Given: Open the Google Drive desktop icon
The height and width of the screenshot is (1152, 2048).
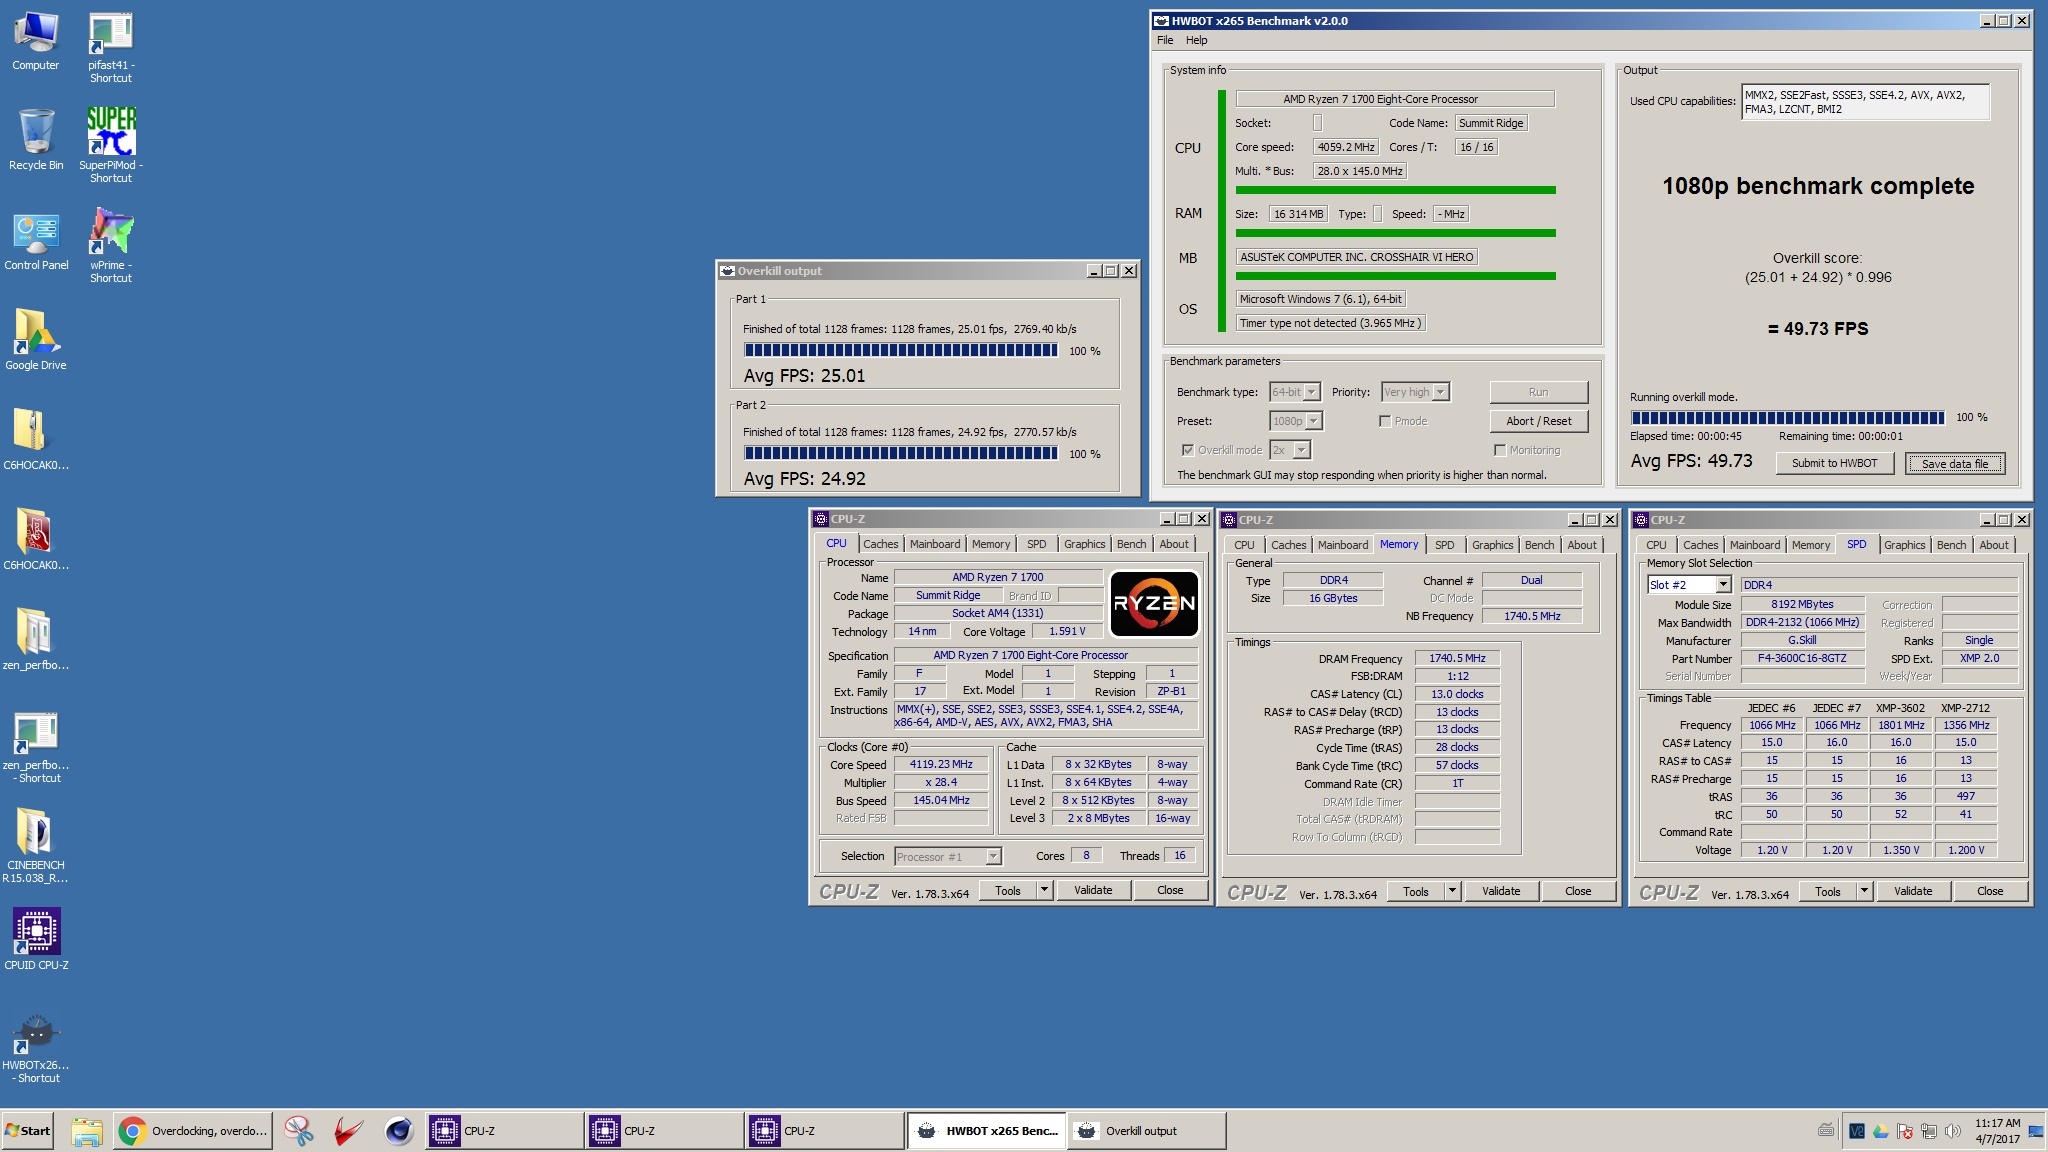Looking at the screenshot, I should pyautogui.click(x=36, y=340).
